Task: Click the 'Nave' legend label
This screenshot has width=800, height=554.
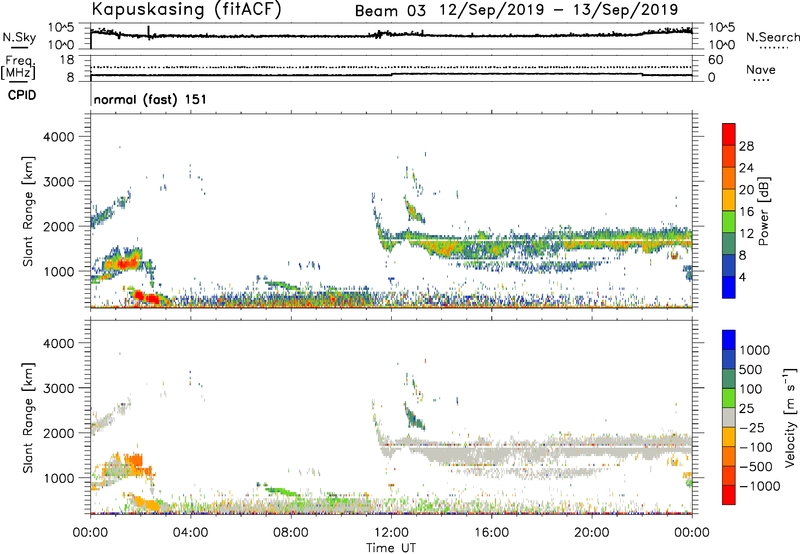Action: point(761,69)
